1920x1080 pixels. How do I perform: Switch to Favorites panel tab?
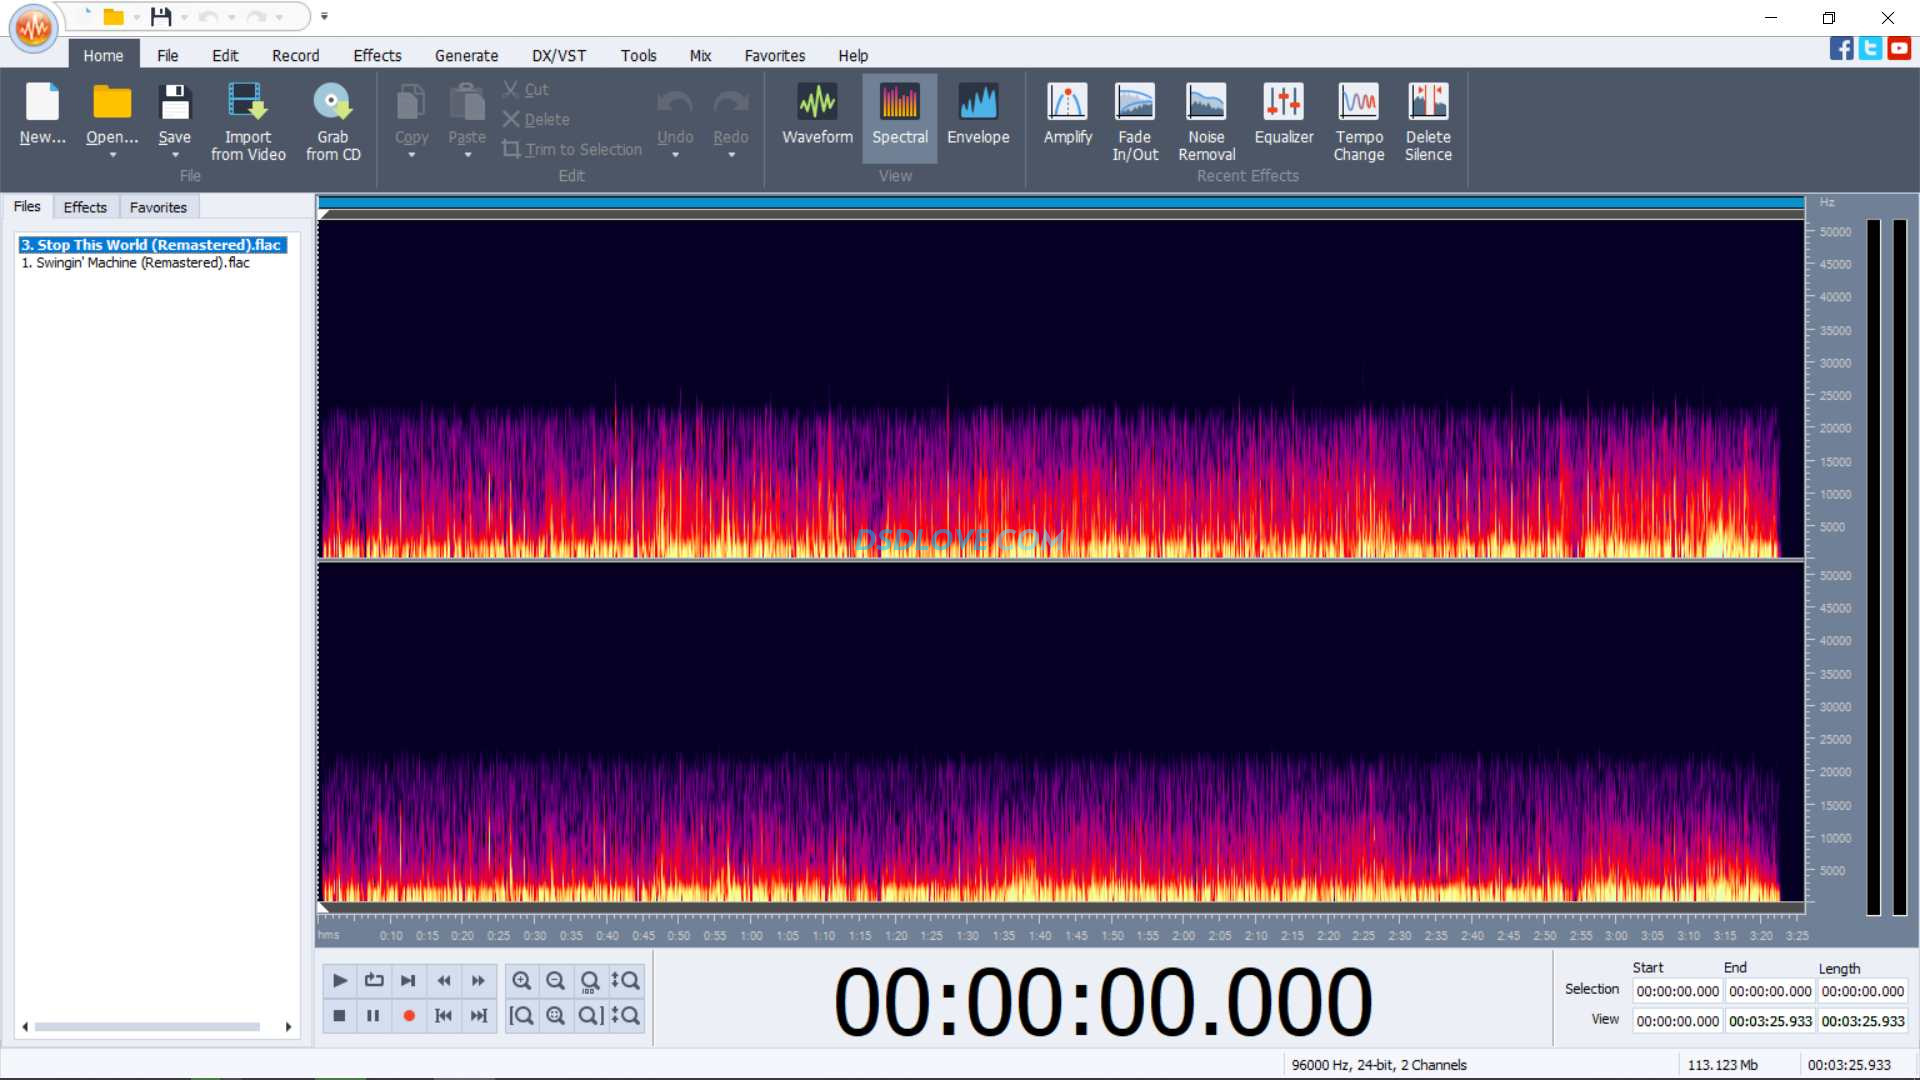point(158,207)
